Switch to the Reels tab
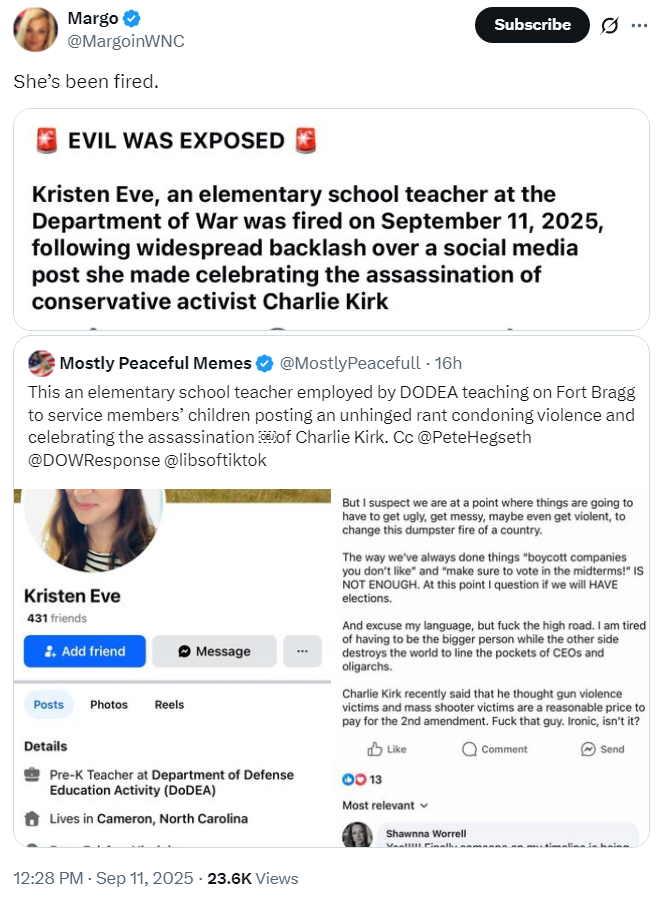The image size is (664, 899). click(169, 705)
